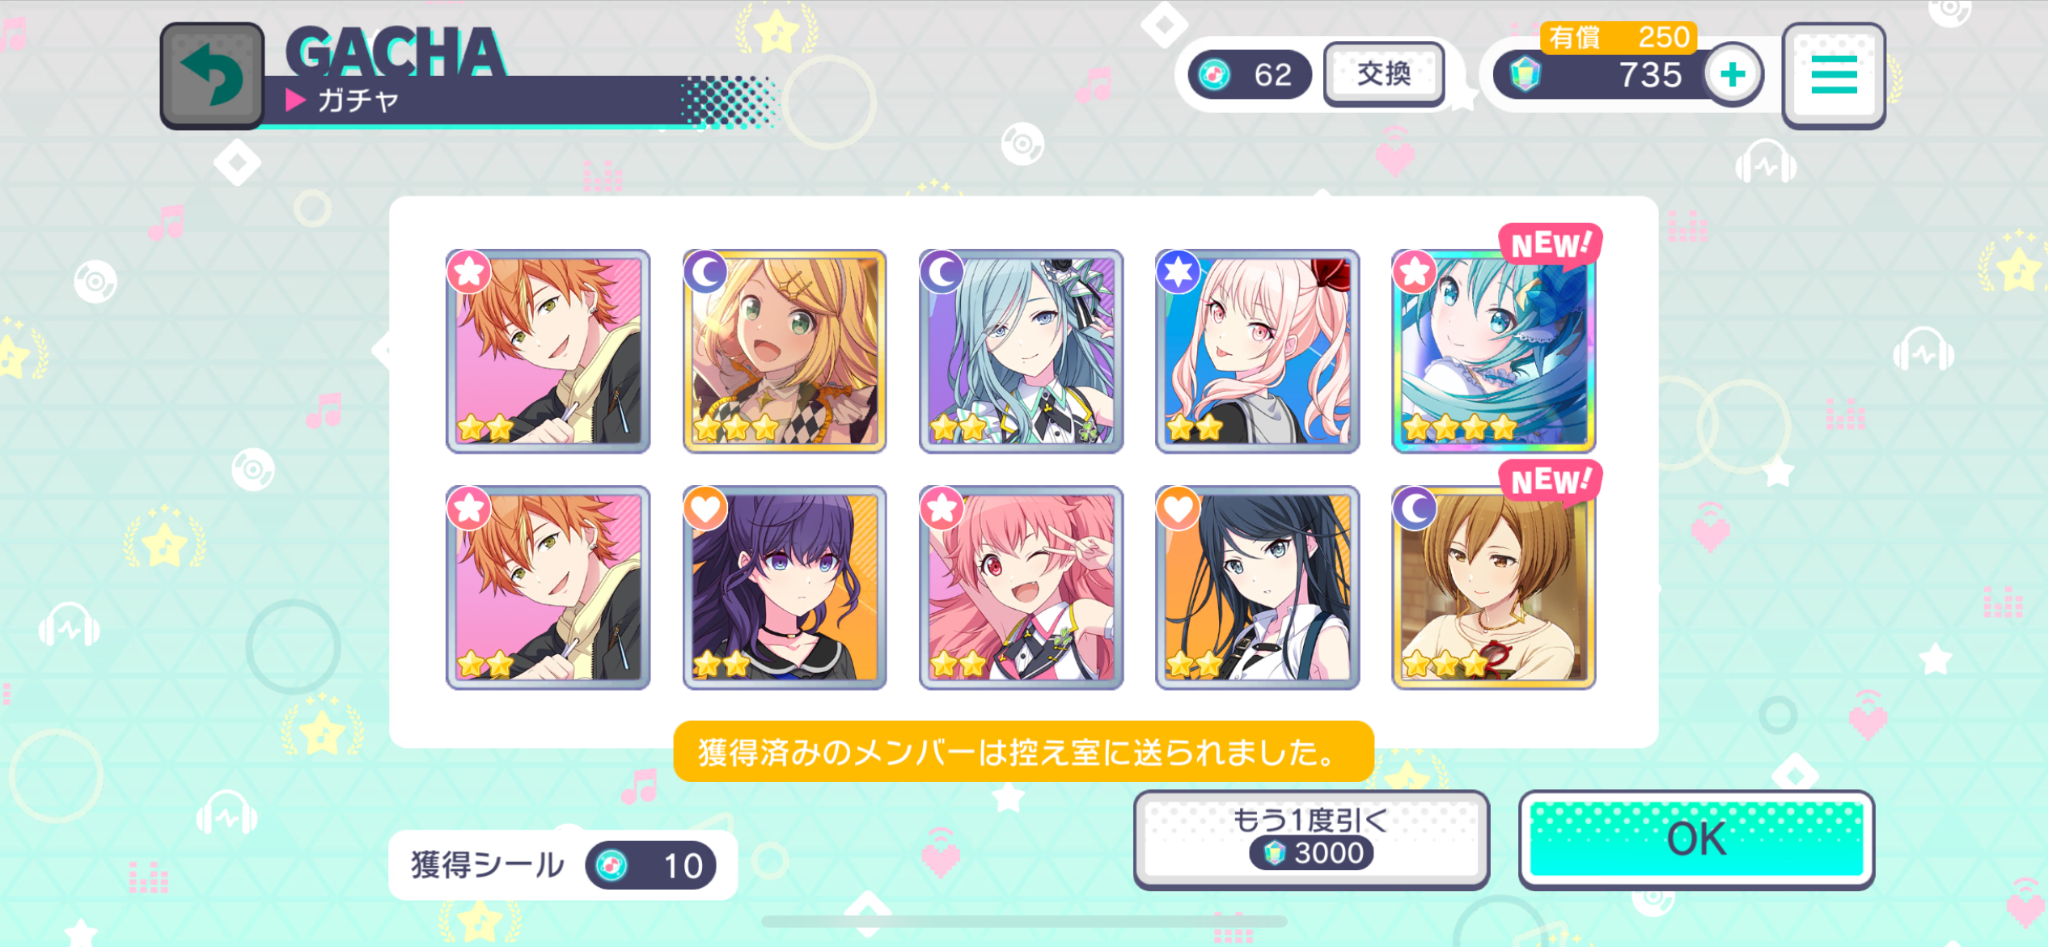Tap the yellow notice about duplicate members
The width and height of the screenshot is (2048, 947).
click(1023, 752)
